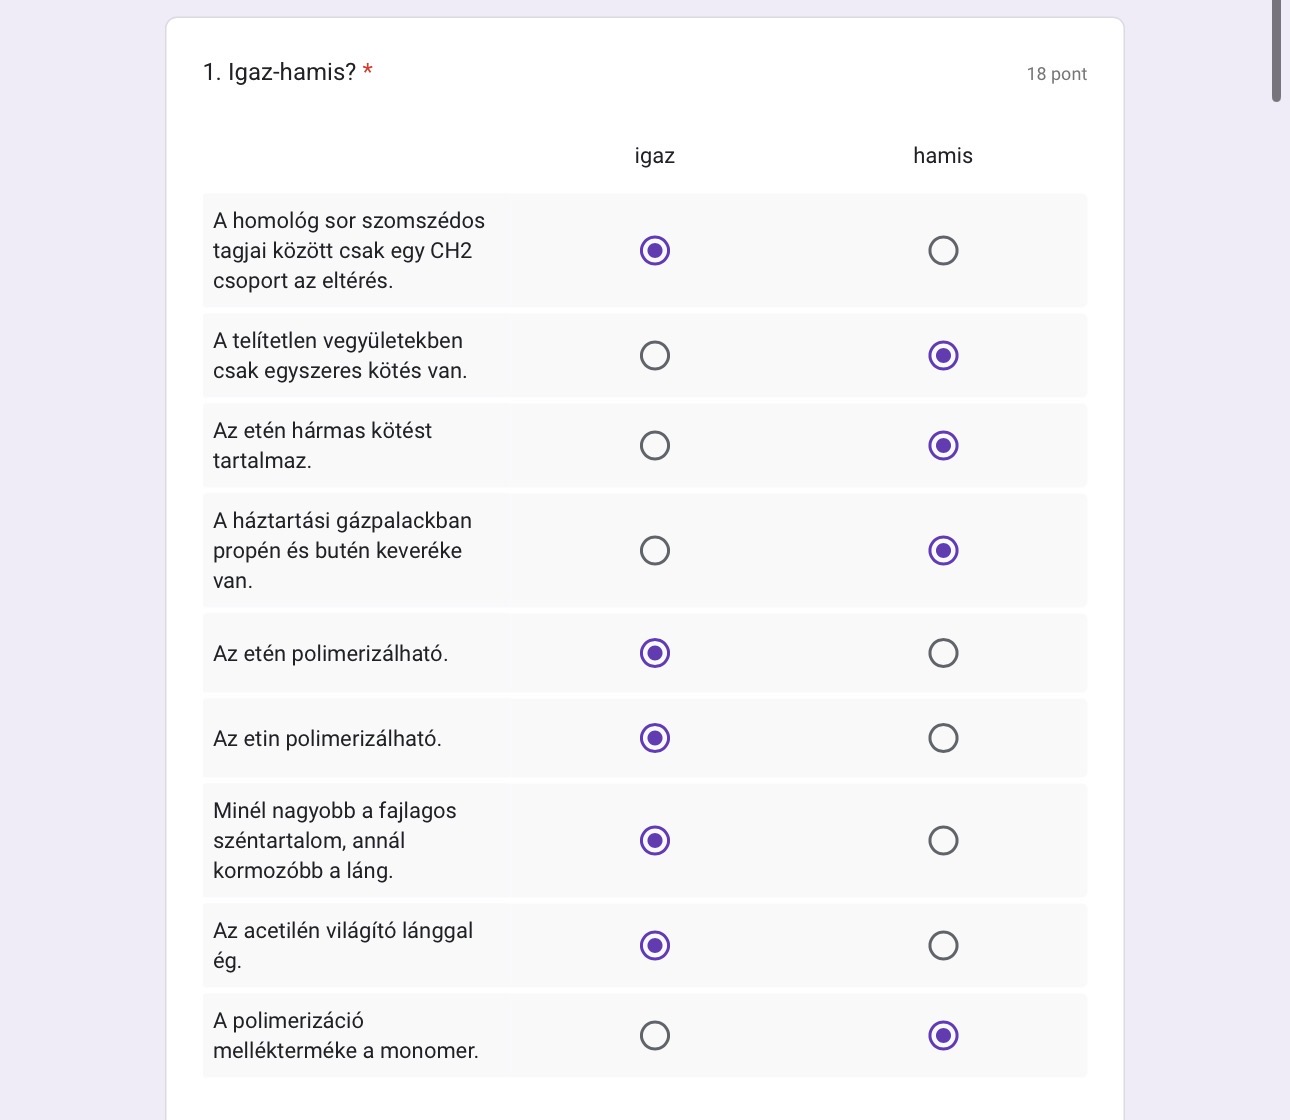Choose igaz for 'Az etin polimerizálható'

click(x=655, y=738)
